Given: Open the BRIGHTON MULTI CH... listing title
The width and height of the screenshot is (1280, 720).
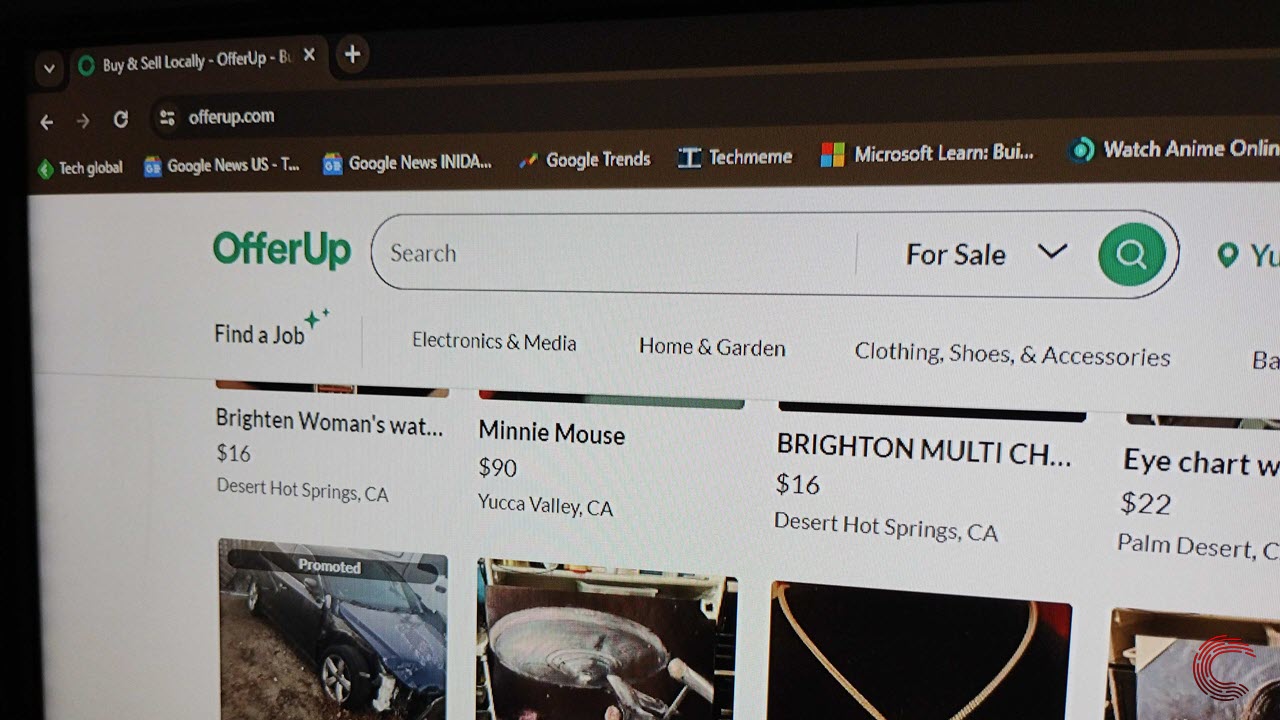Looking at the screenshot, I should tap(924, 450).
